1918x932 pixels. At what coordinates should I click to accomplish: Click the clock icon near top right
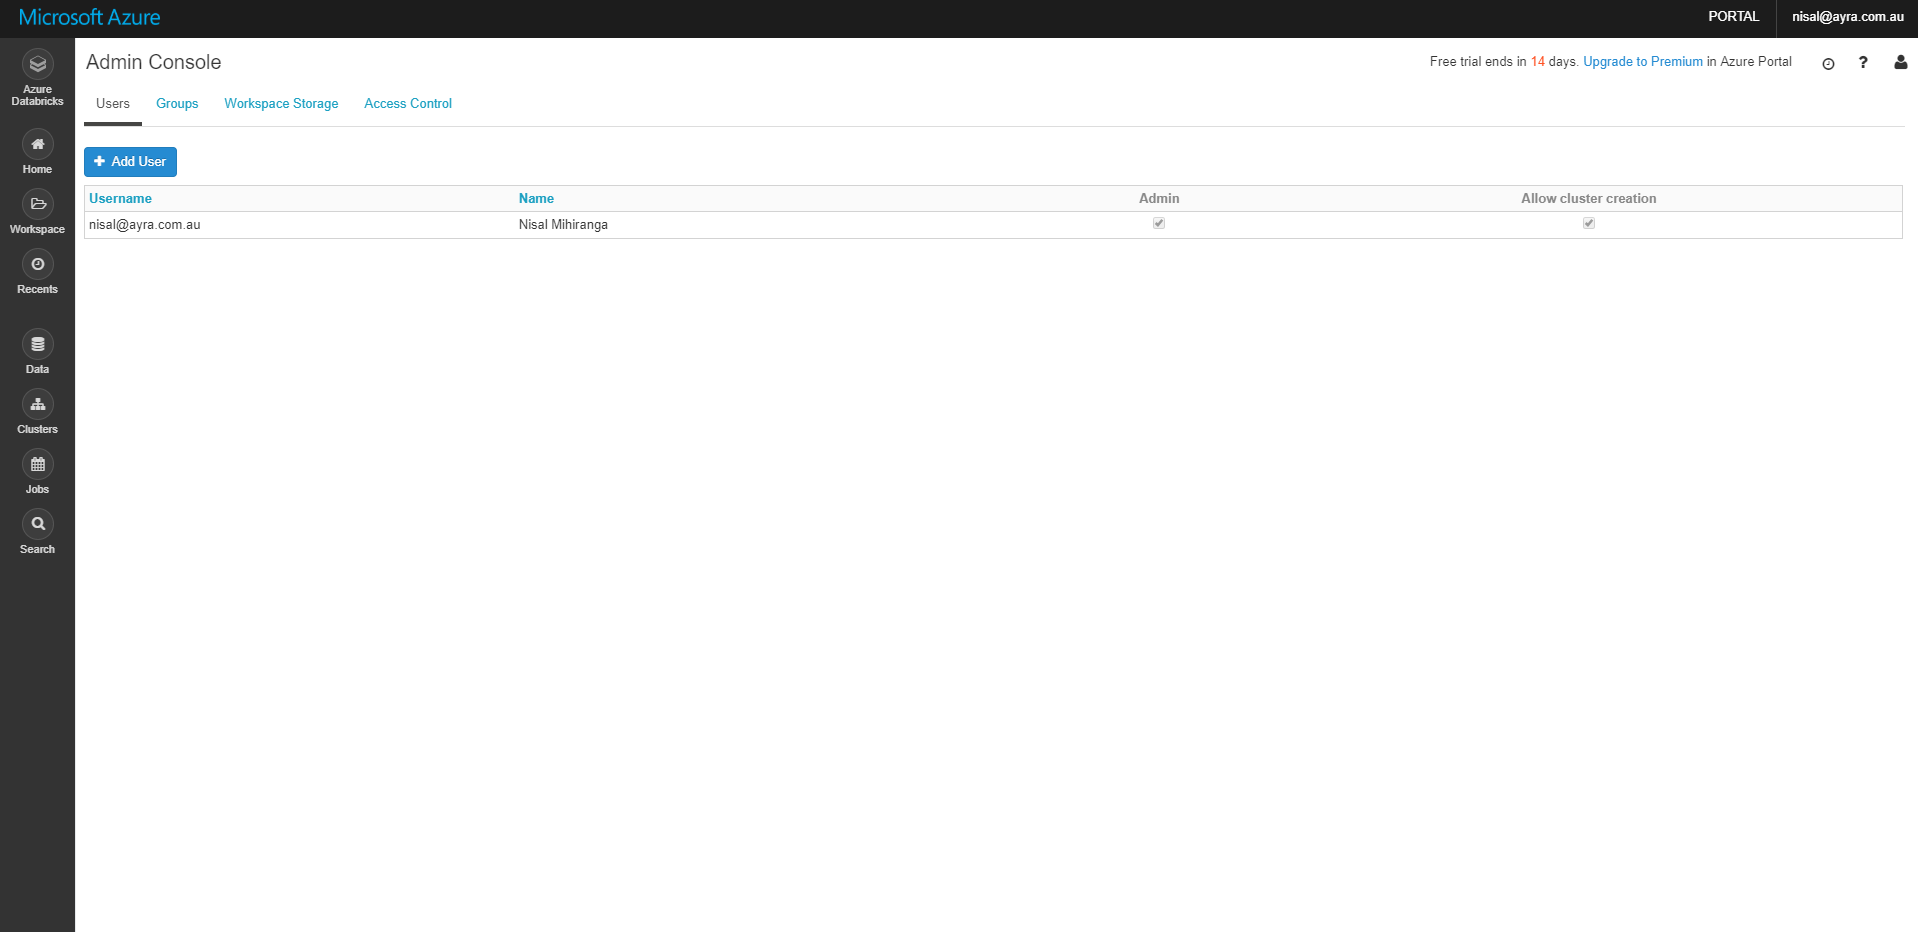coord(1828,63)
